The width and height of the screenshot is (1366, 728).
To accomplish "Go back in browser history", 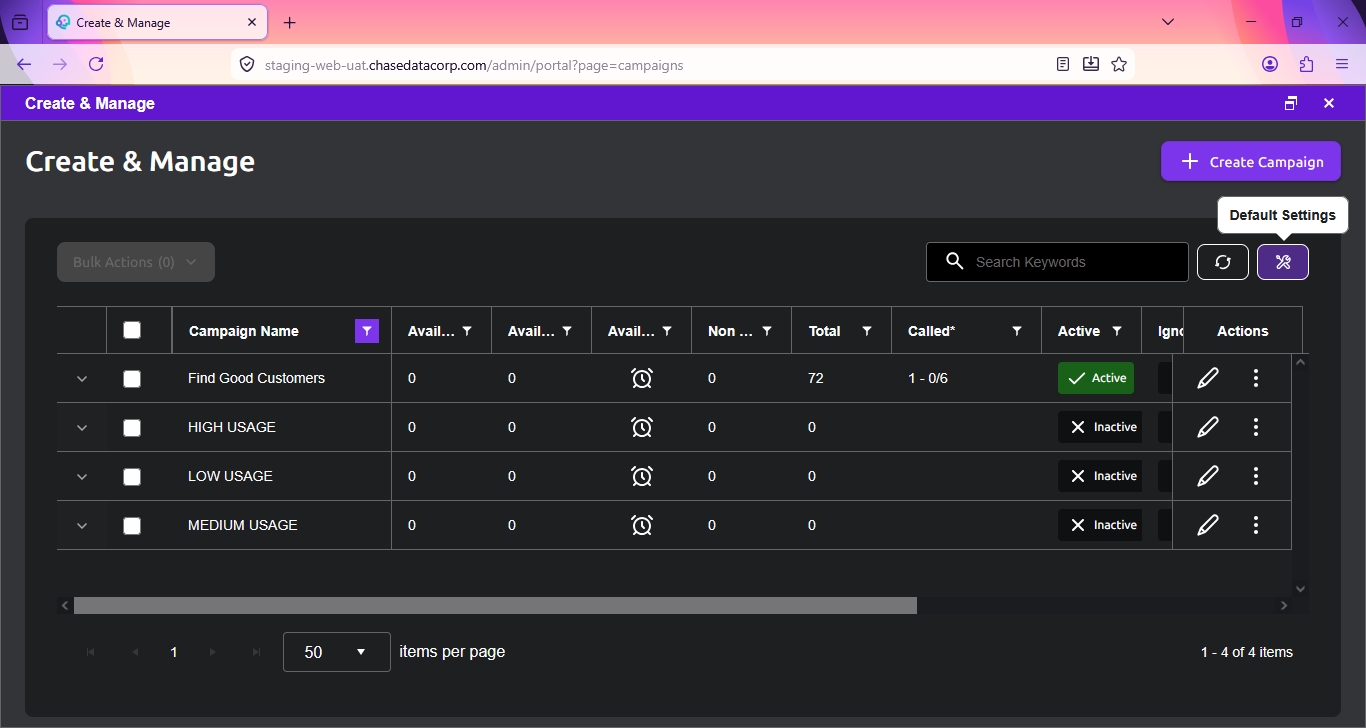I will click(24, 64).
